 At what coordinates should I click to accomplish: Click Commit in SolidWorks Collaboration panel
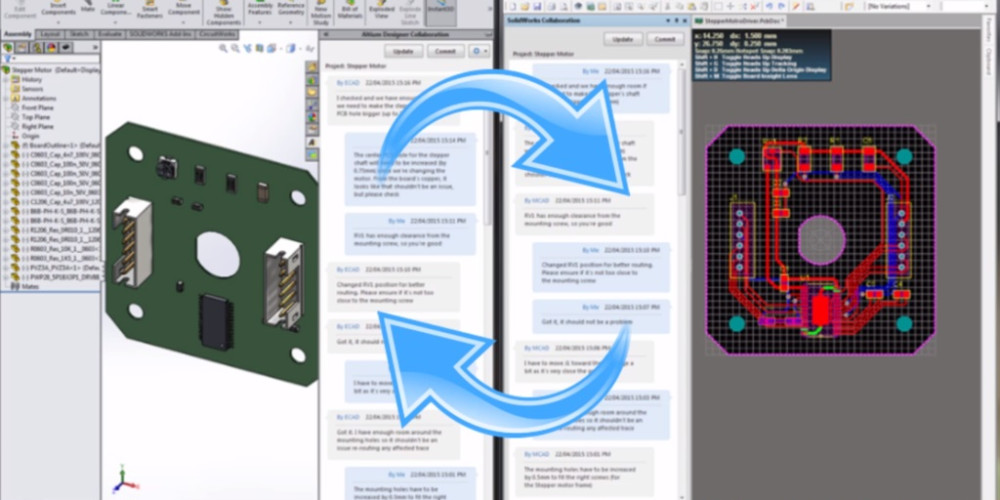665,39
